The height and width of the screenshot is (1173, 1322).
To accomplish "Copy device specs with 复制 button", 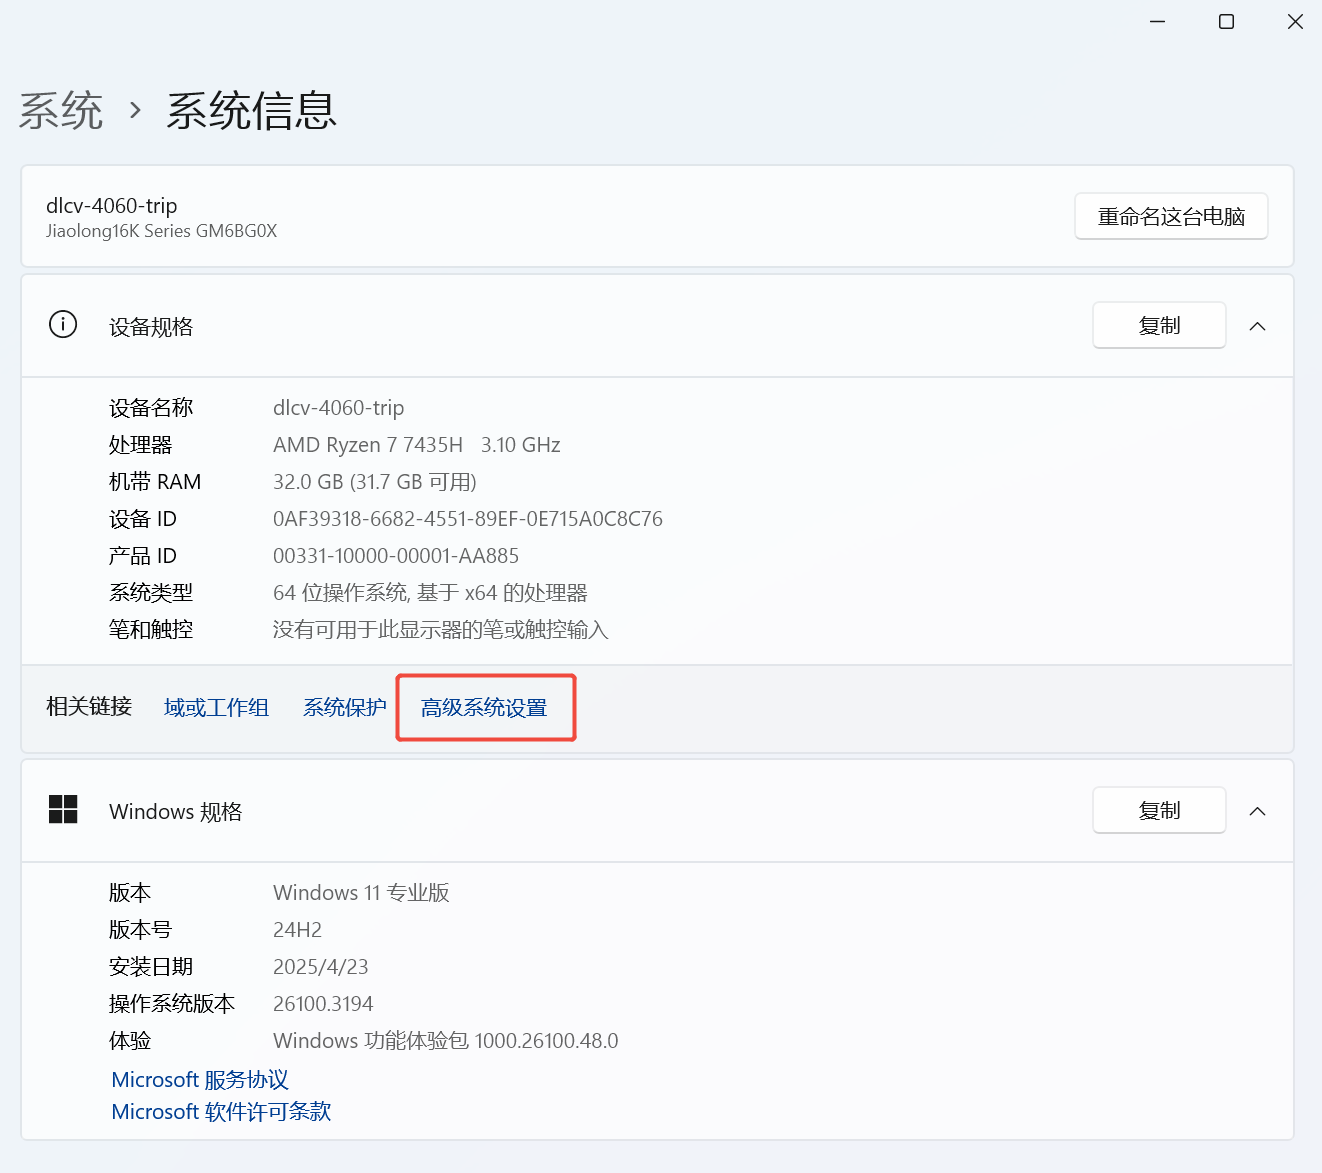I will (x=1159, y=325).
